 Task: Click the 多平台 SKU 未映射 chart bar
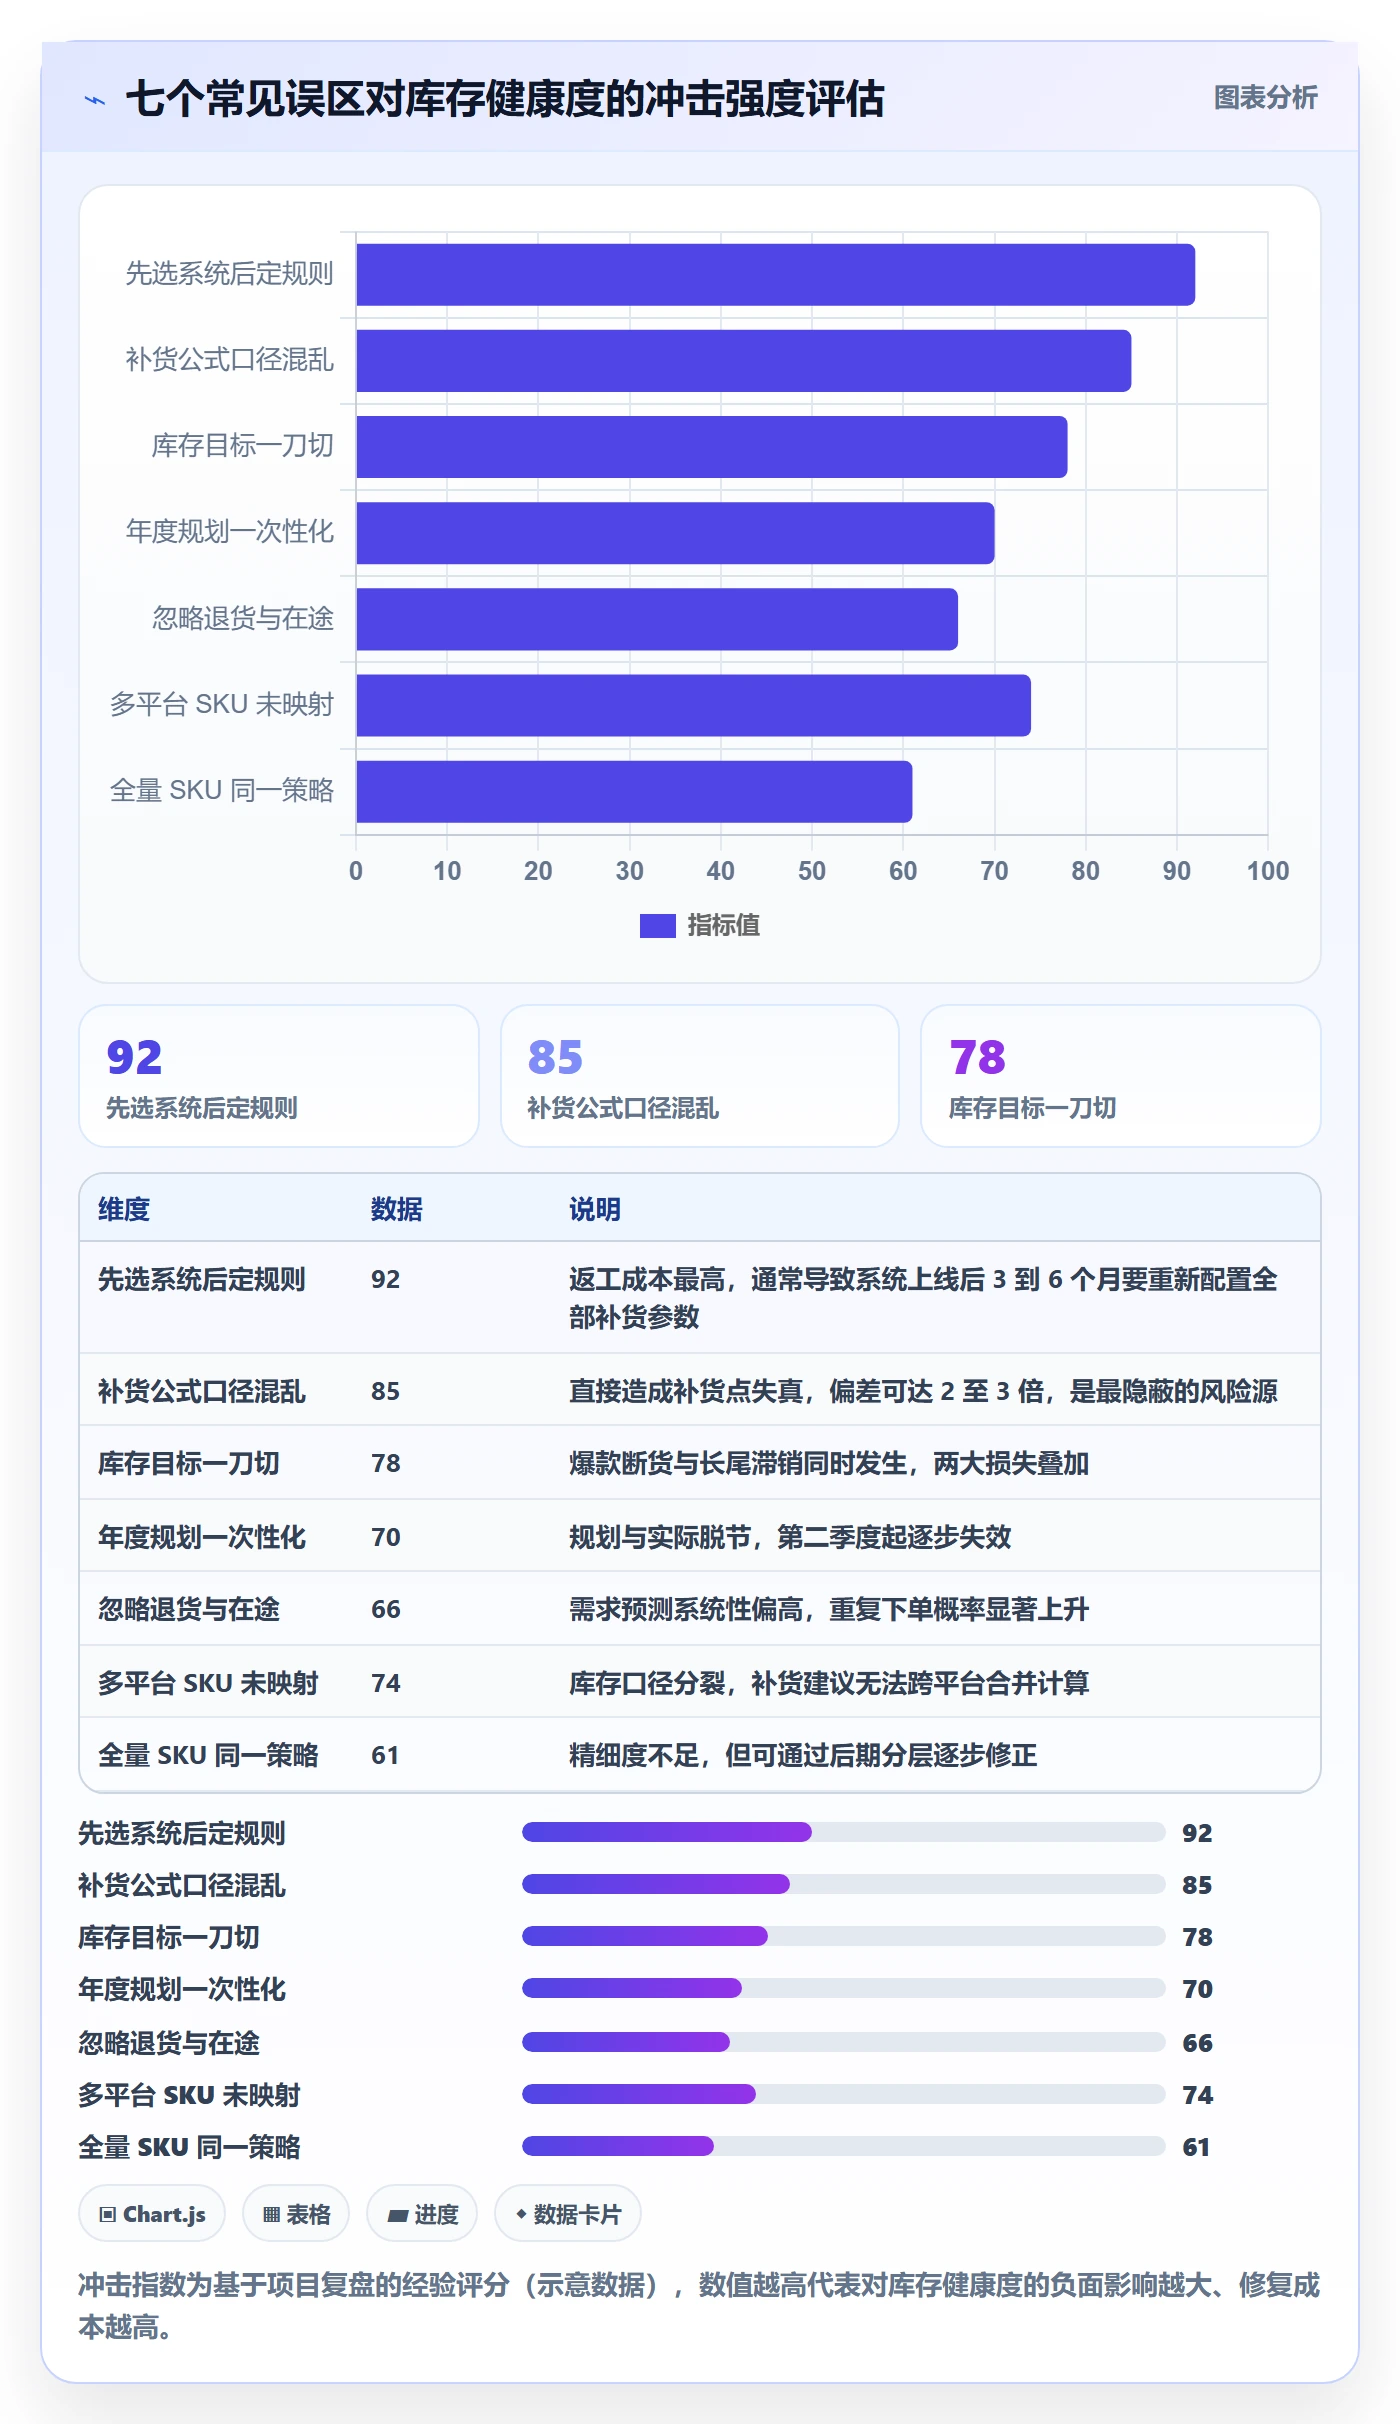coord(693,705)
